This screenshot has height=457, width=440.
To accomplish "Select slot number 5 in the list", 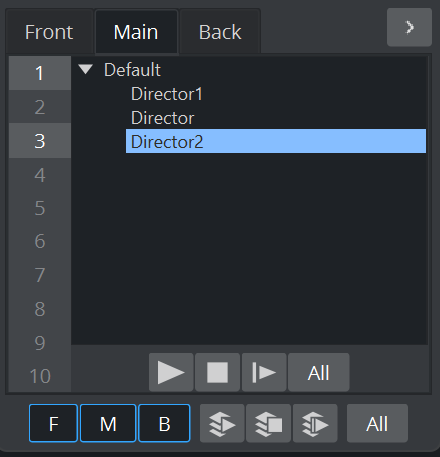I will 40,208.
